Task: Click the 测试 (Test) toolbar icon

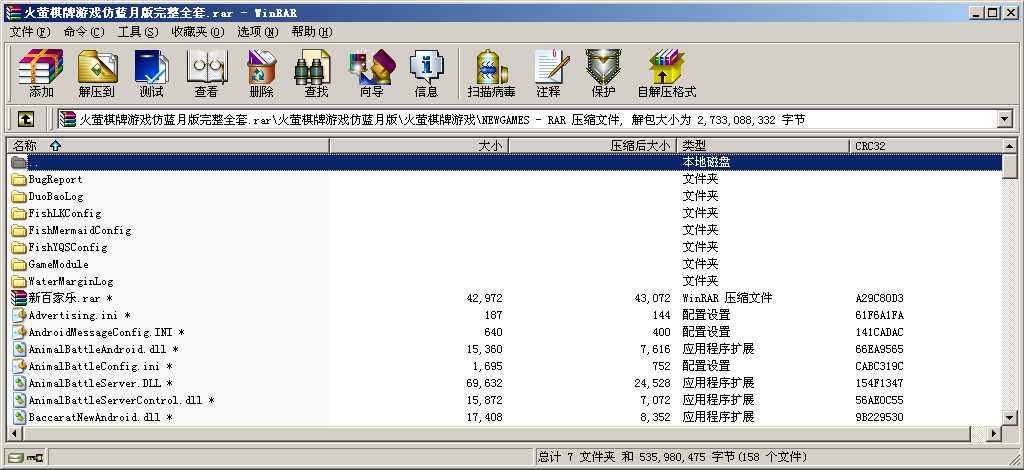Action: tap(151, 67)
